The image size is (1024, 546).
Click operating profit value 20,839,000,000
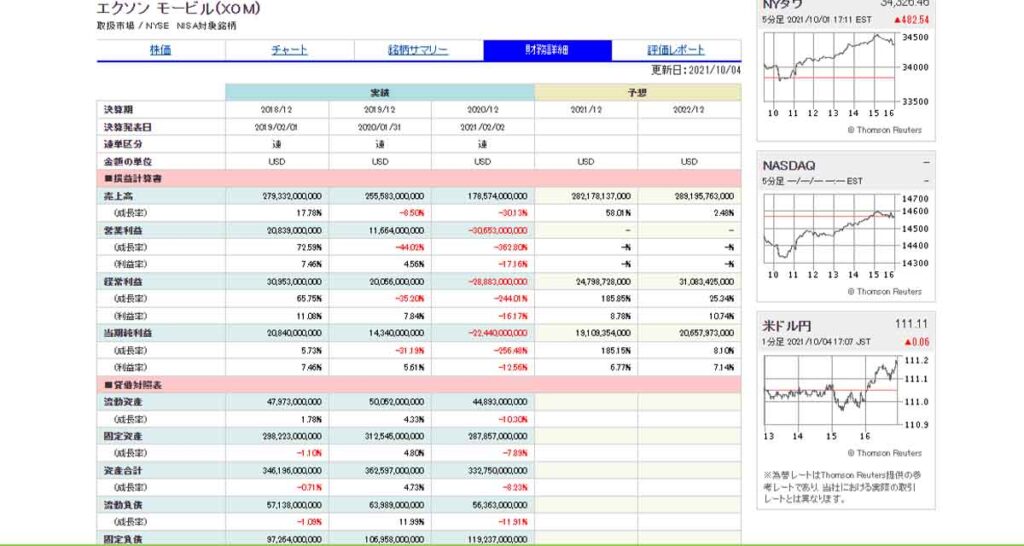coord(293,231)
